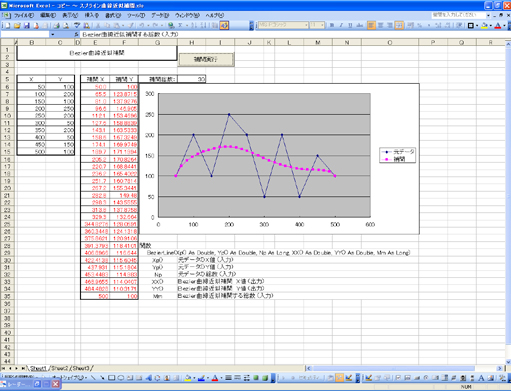The width and height of the screenshot is (511, 391).
Task: Switch to the Sheet2 tab
Action: [x=59, y=368]
